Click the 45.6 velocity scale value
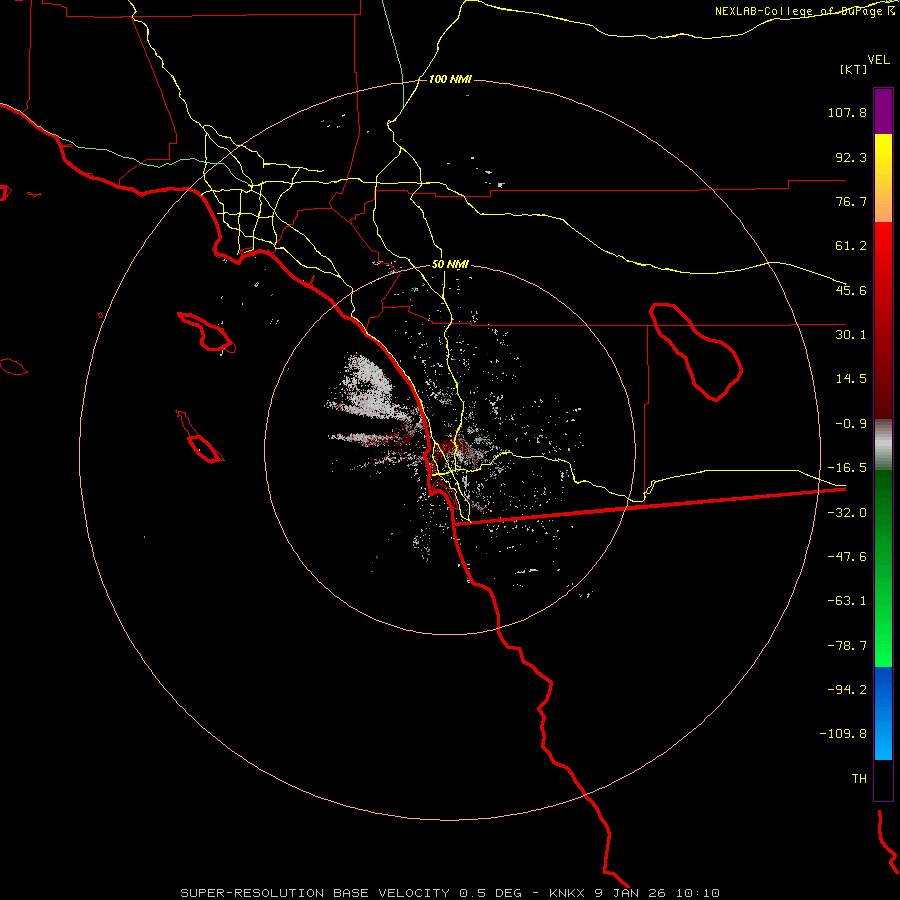This screenshot has height=900, width=900. pos(851,290)
